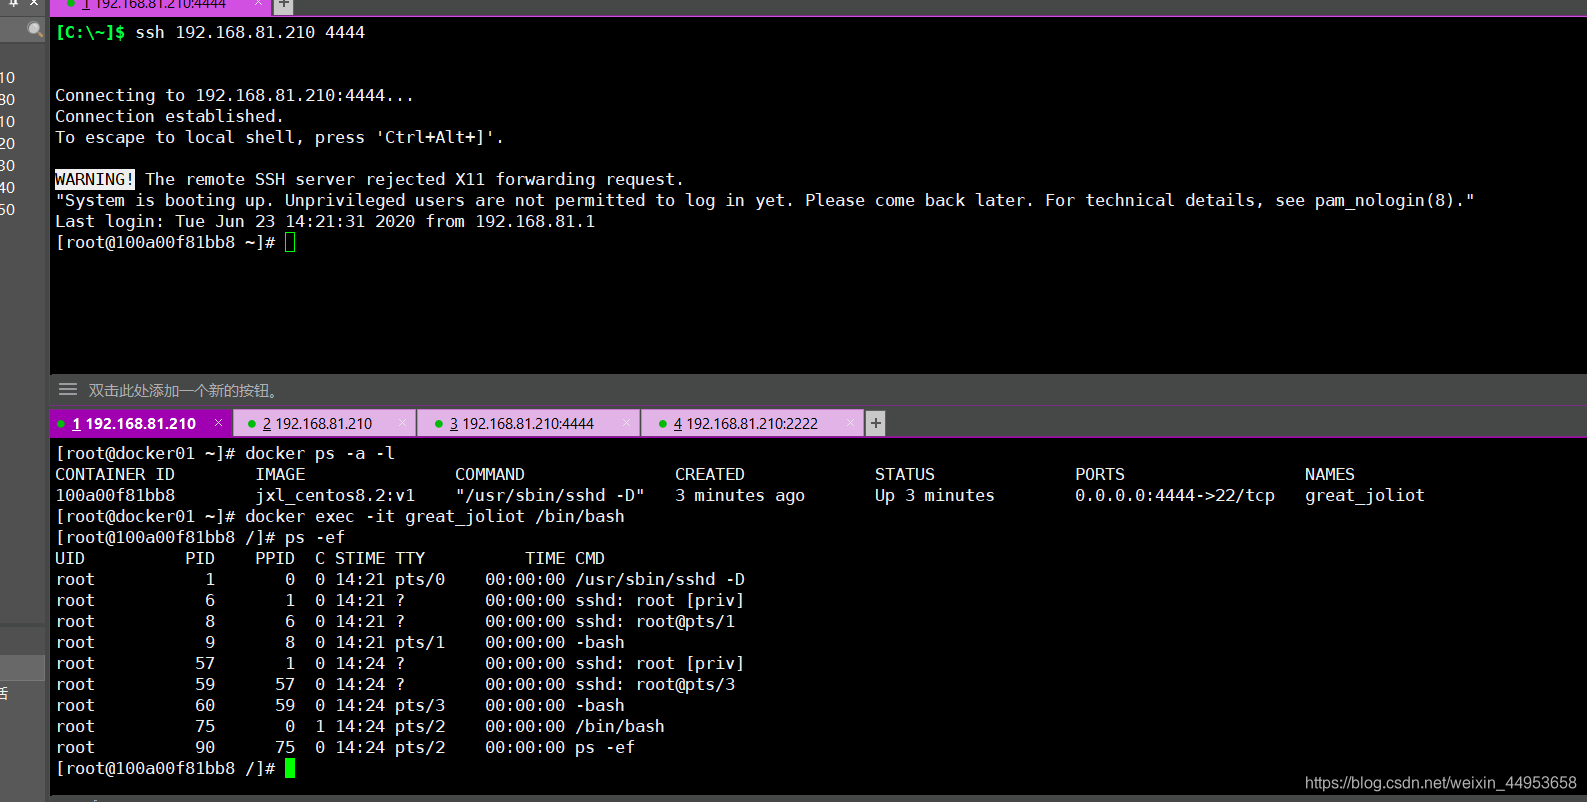Click the 'pts/0' TTY value

click(420, 579)
